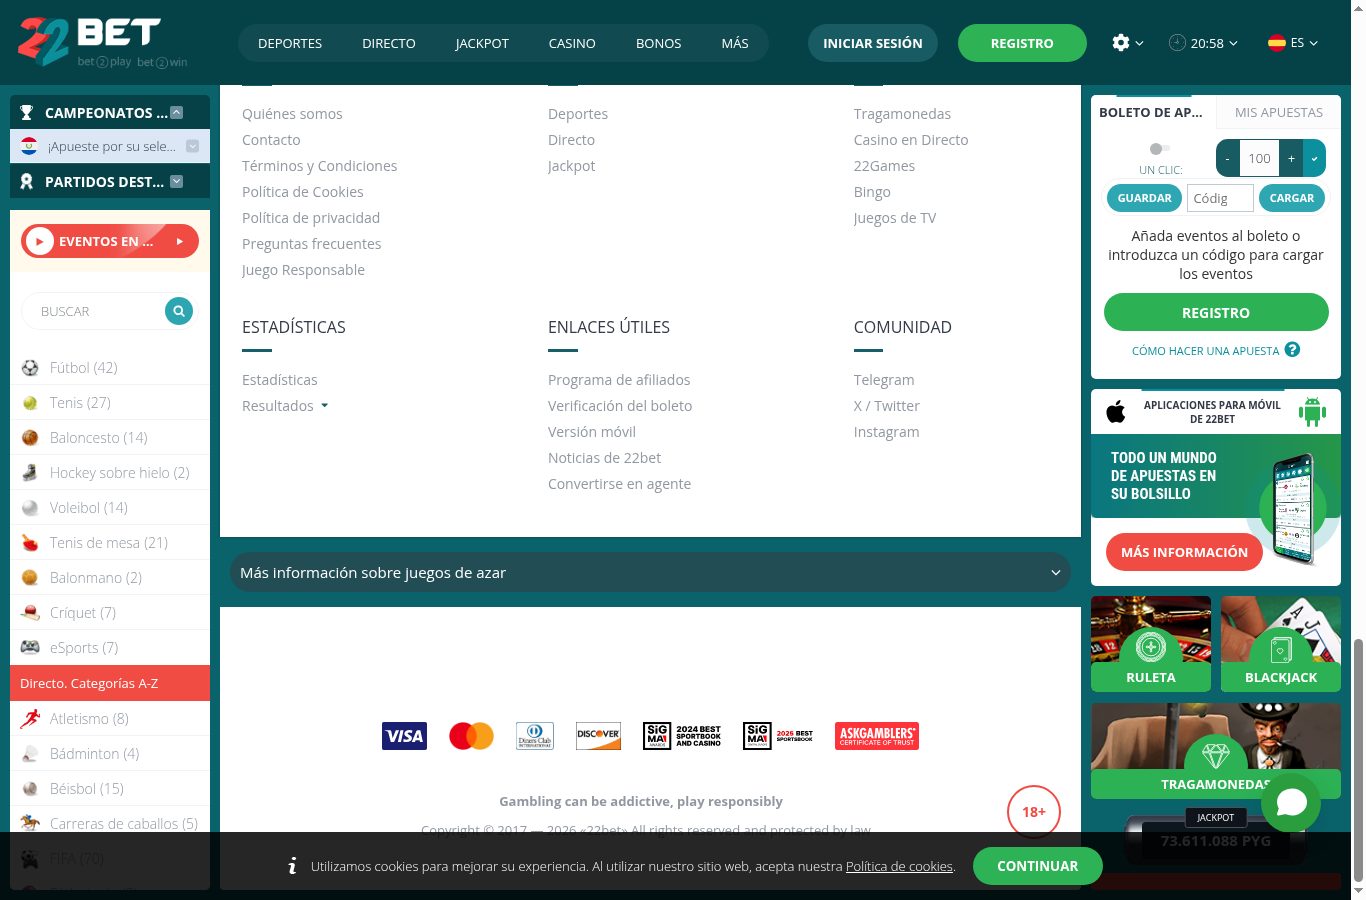This screenshot has width=1366, height=900.
Task: Click the Spanish flag language icon
Action: 1277,43
